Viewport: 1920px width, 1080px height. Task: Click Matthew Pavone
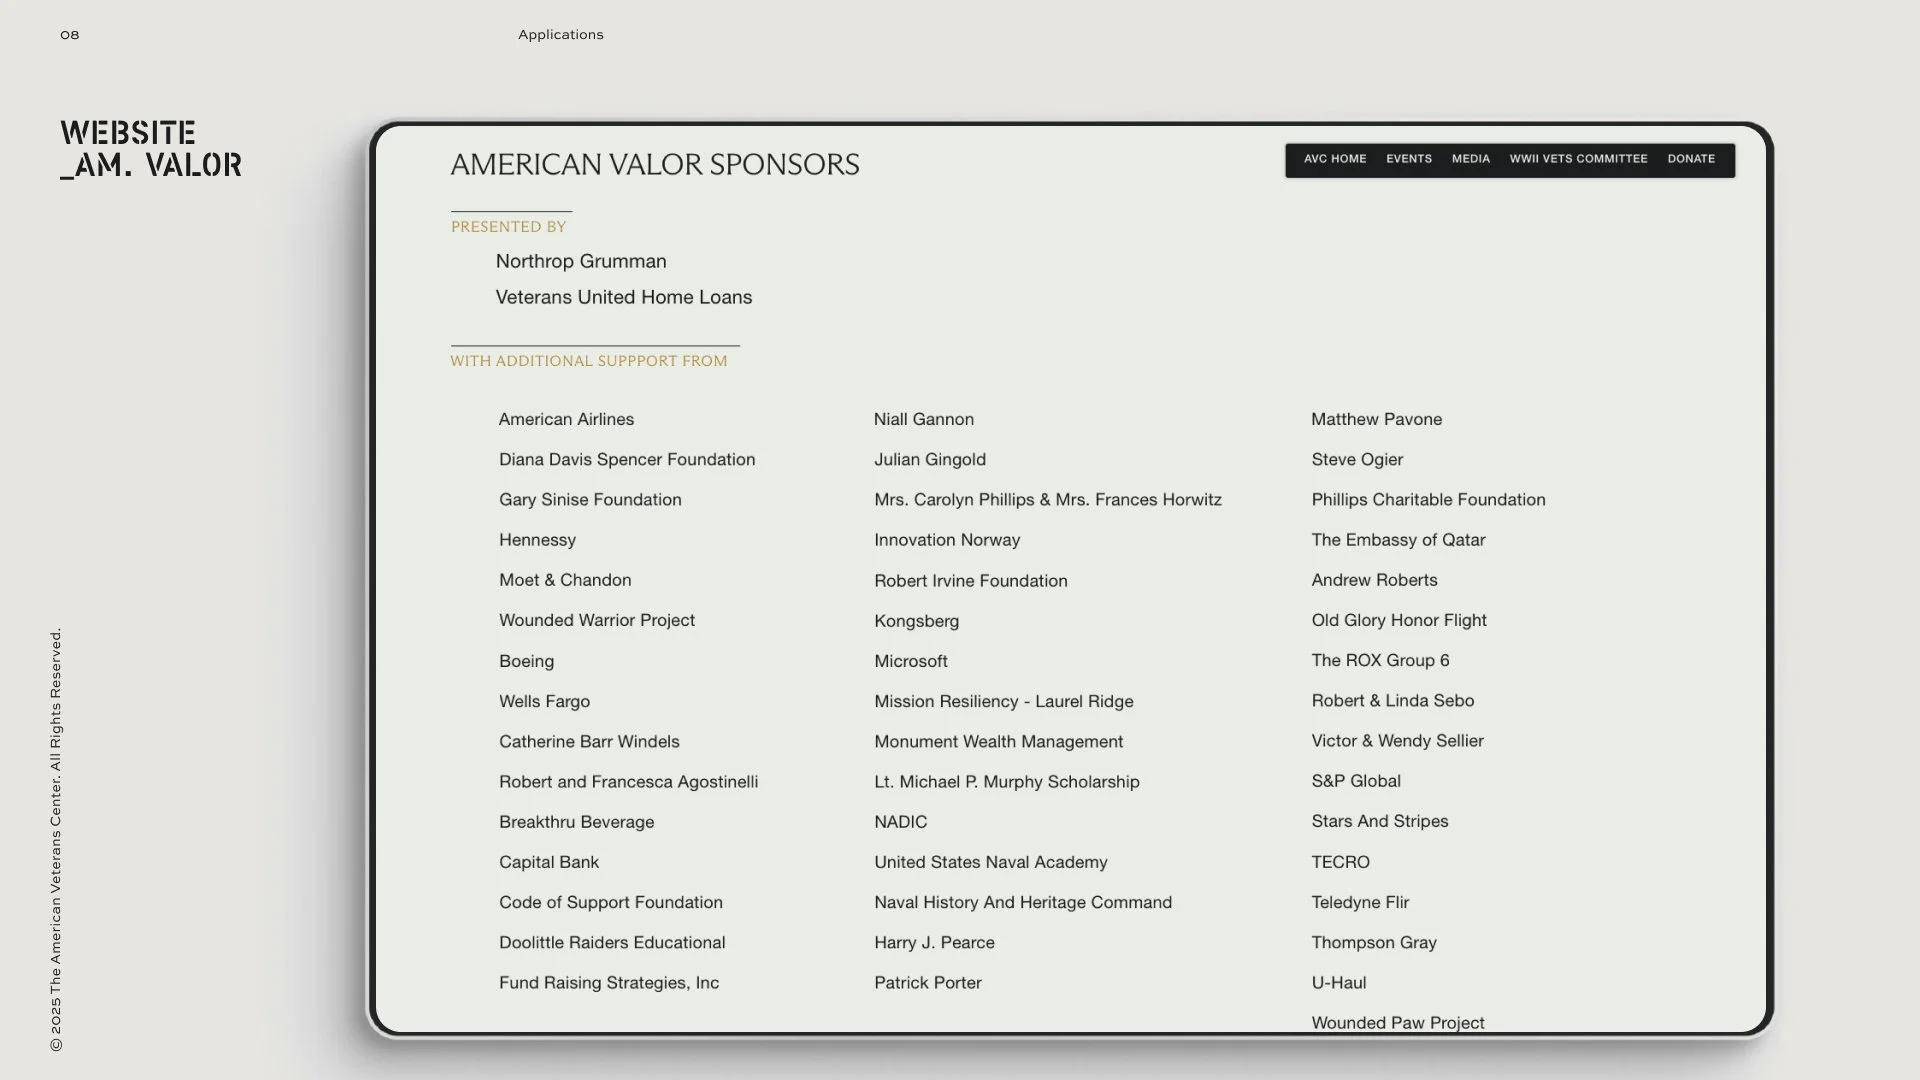click(1377, 419)
